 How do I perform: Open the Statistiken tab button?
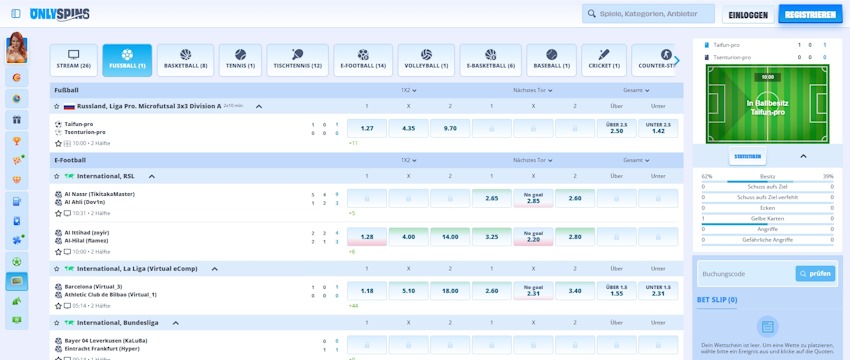(748, 156)
